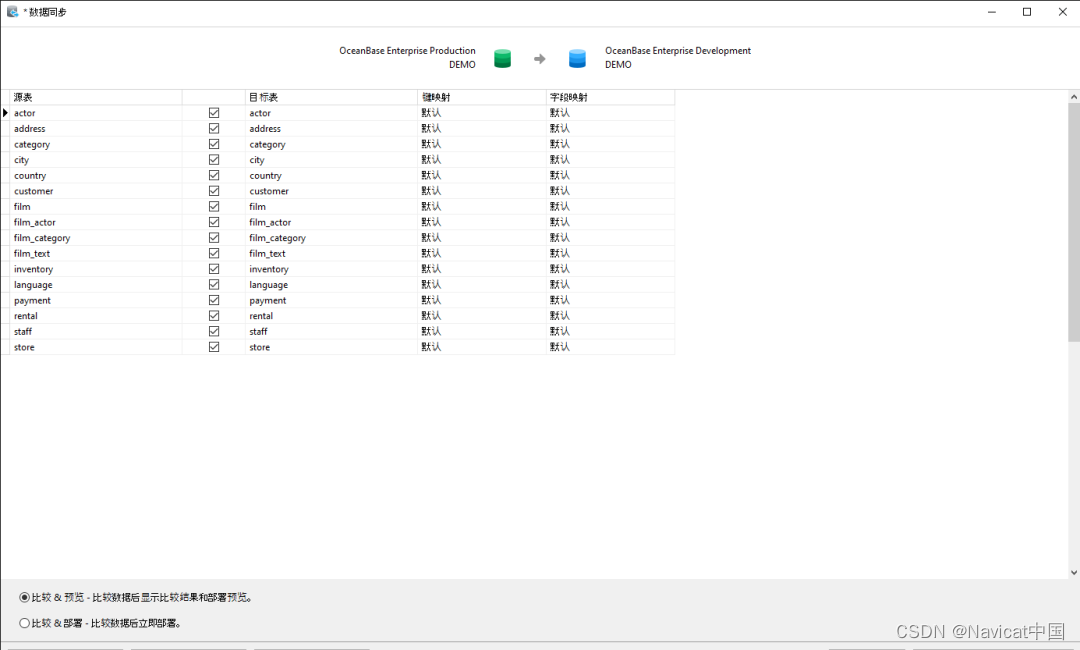Toggle the customer table checkbox

coord(214,191)
